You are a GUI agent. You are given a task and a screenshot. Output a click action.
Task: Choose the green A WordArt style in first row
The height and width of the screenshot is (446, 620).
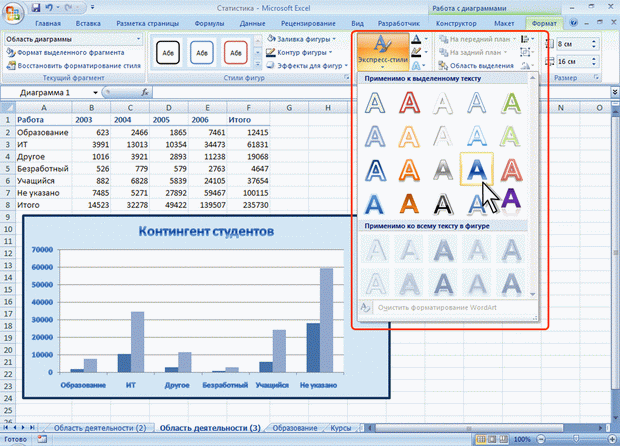pos(511,103)
